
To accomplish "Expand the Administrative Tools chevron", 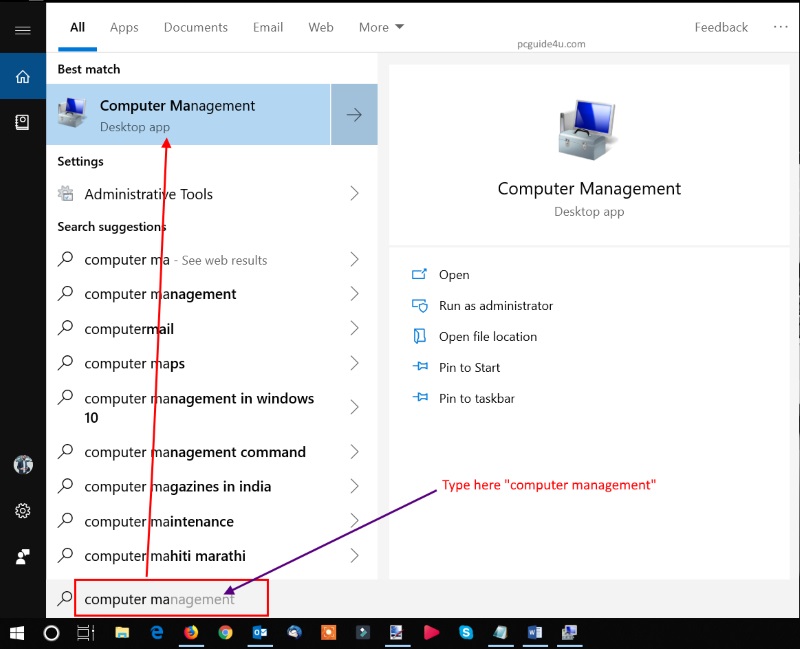I will point(354,194).
